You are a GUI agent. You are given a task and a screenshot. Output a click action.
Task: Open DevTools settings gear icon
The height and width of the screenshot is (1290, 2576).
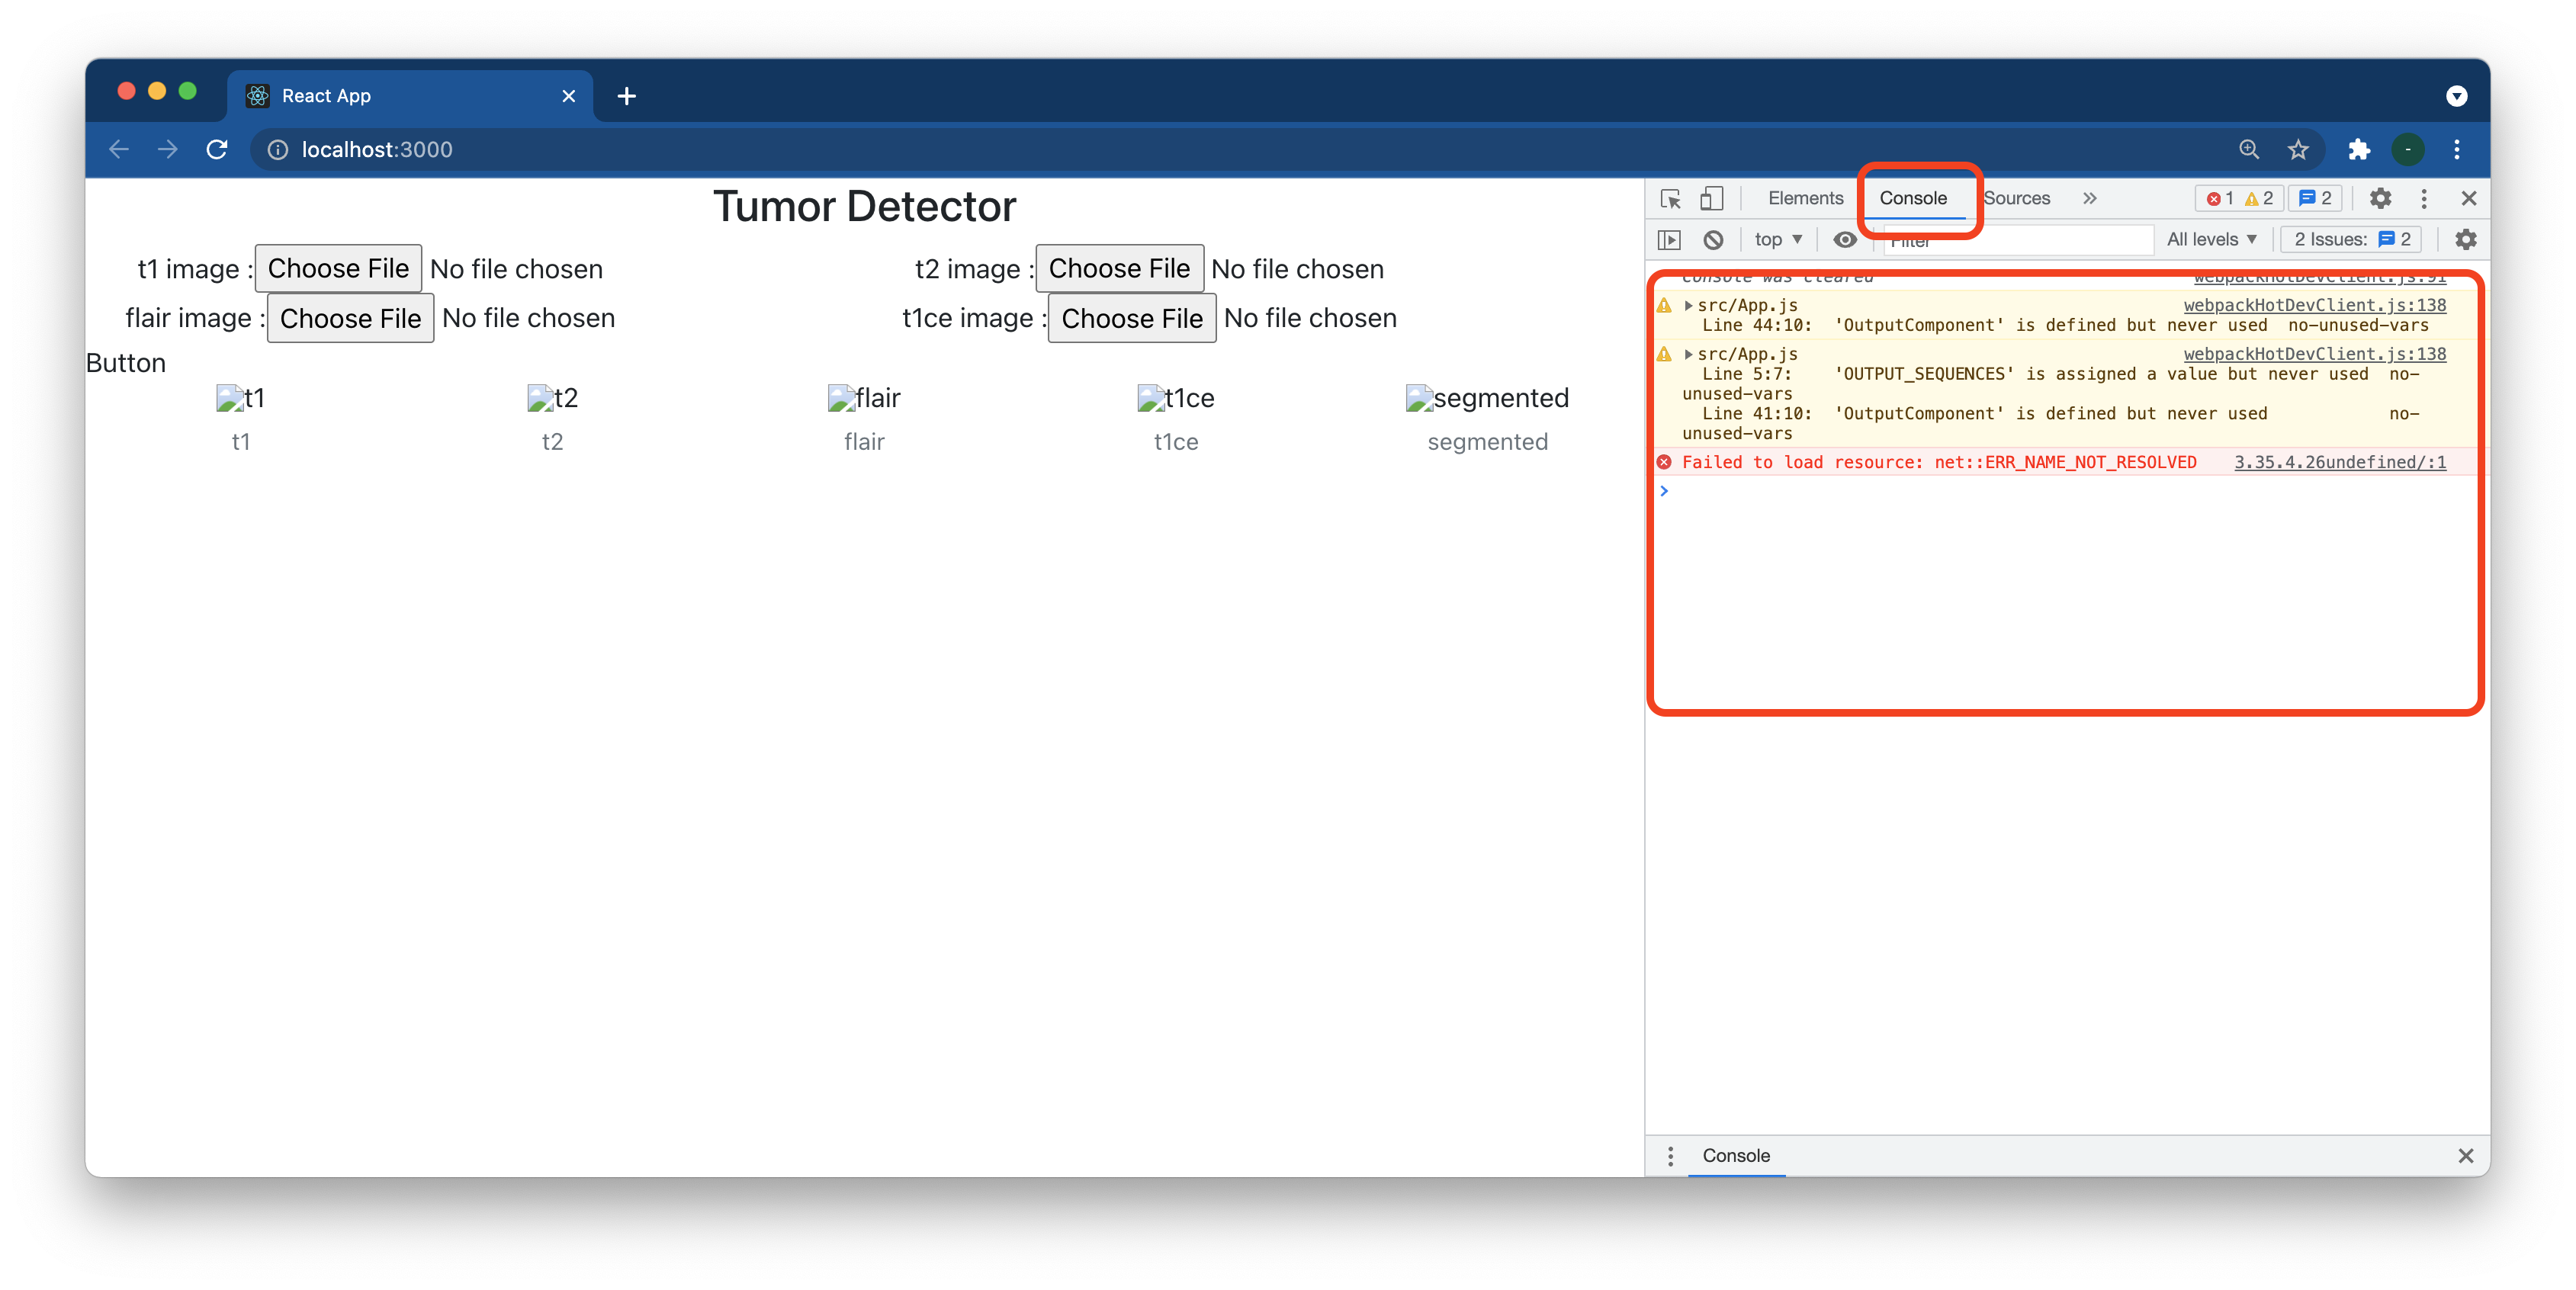click(2380, 199)
